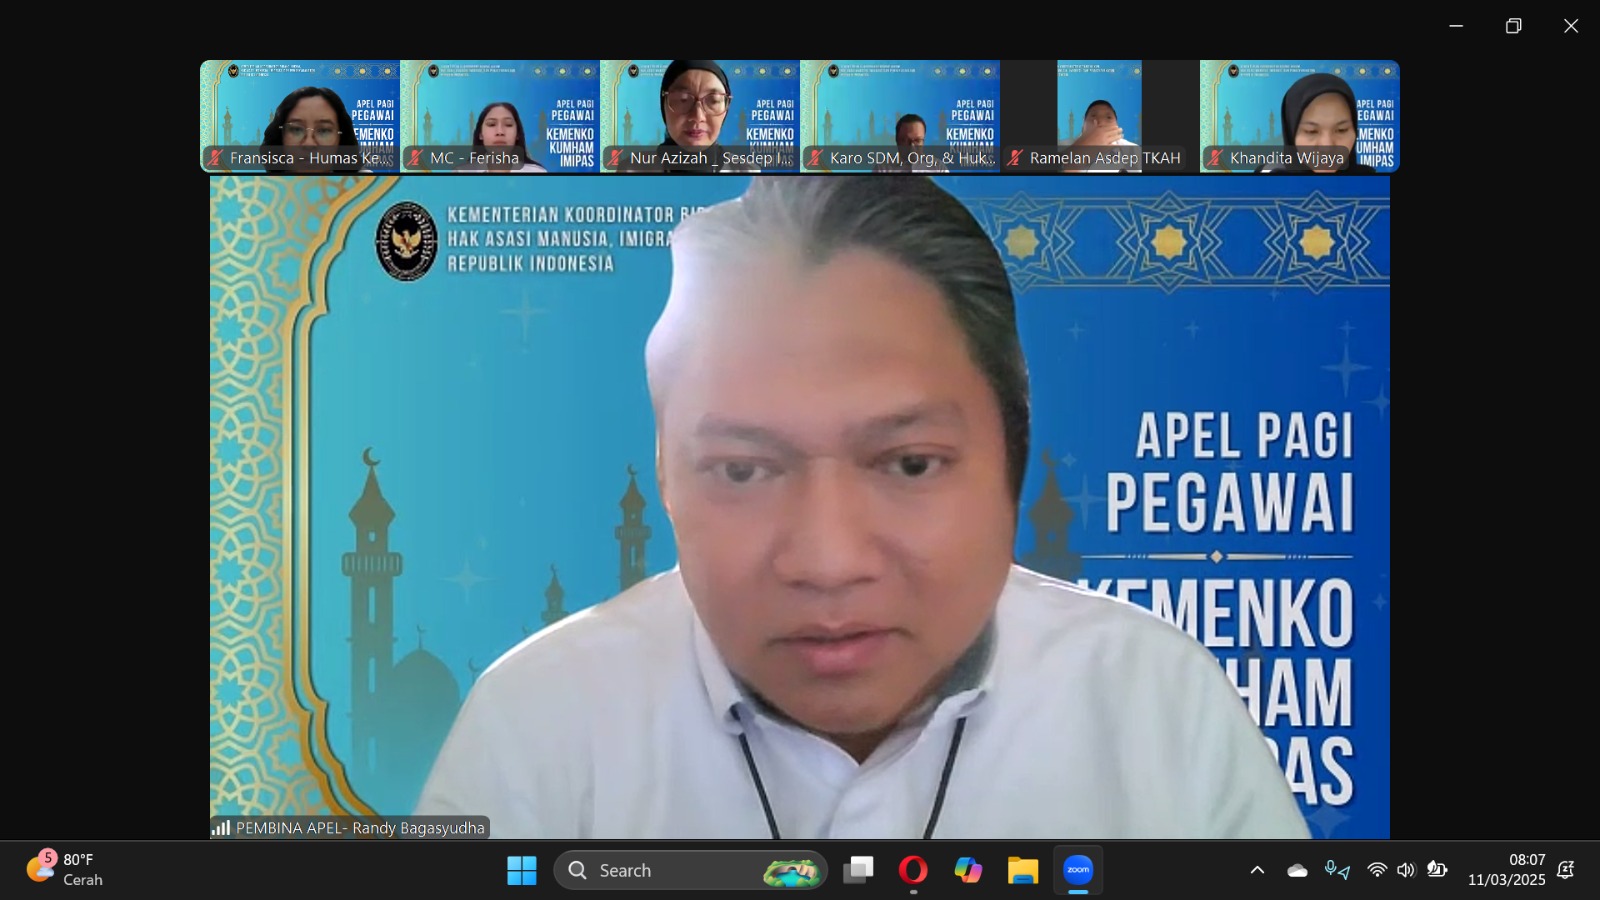The height and width of the screenshot is (900, 1600).
Task: Click the taskbar Search box
Action: click(690, 870)
